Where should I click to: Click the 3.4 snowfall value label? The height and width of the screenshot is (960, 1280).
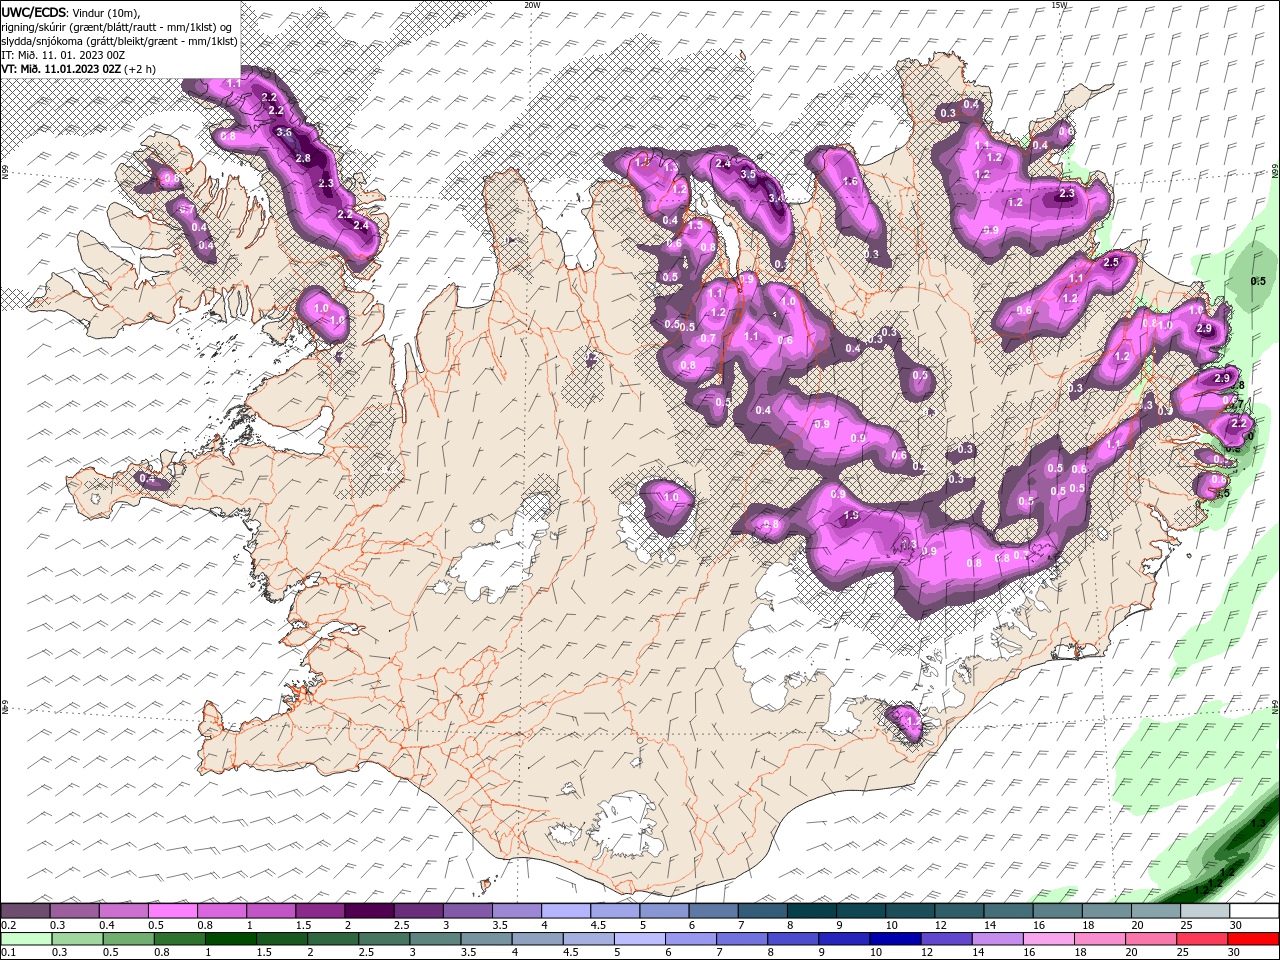(x=776, y=198)
